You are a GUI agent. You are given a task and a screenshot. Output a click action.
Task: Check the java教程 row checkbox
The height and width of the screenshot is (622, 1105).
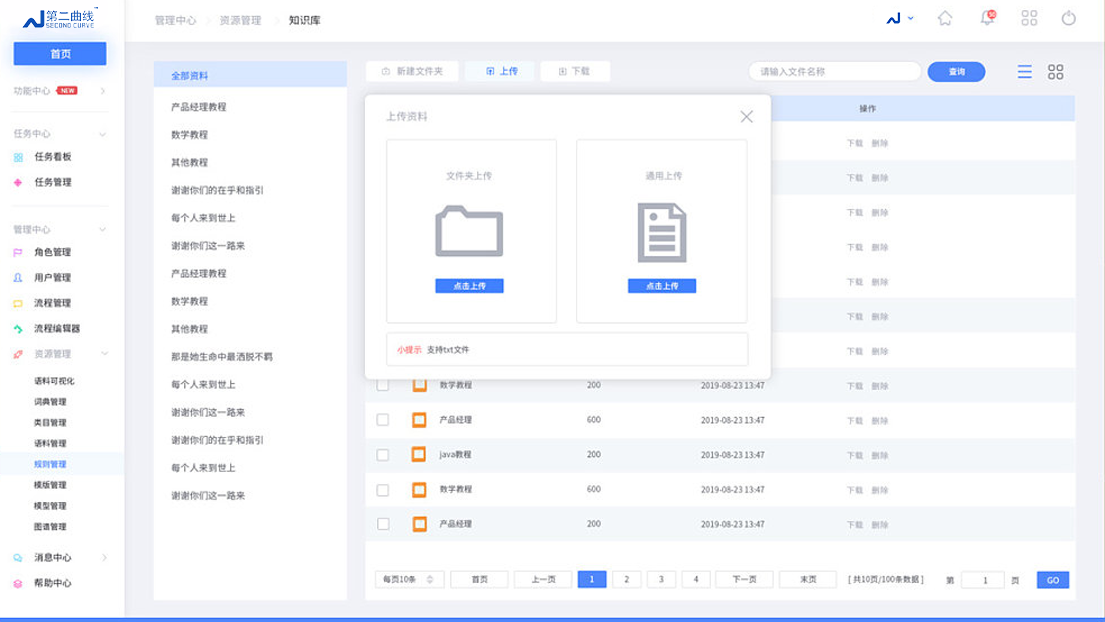coord(383,455)
